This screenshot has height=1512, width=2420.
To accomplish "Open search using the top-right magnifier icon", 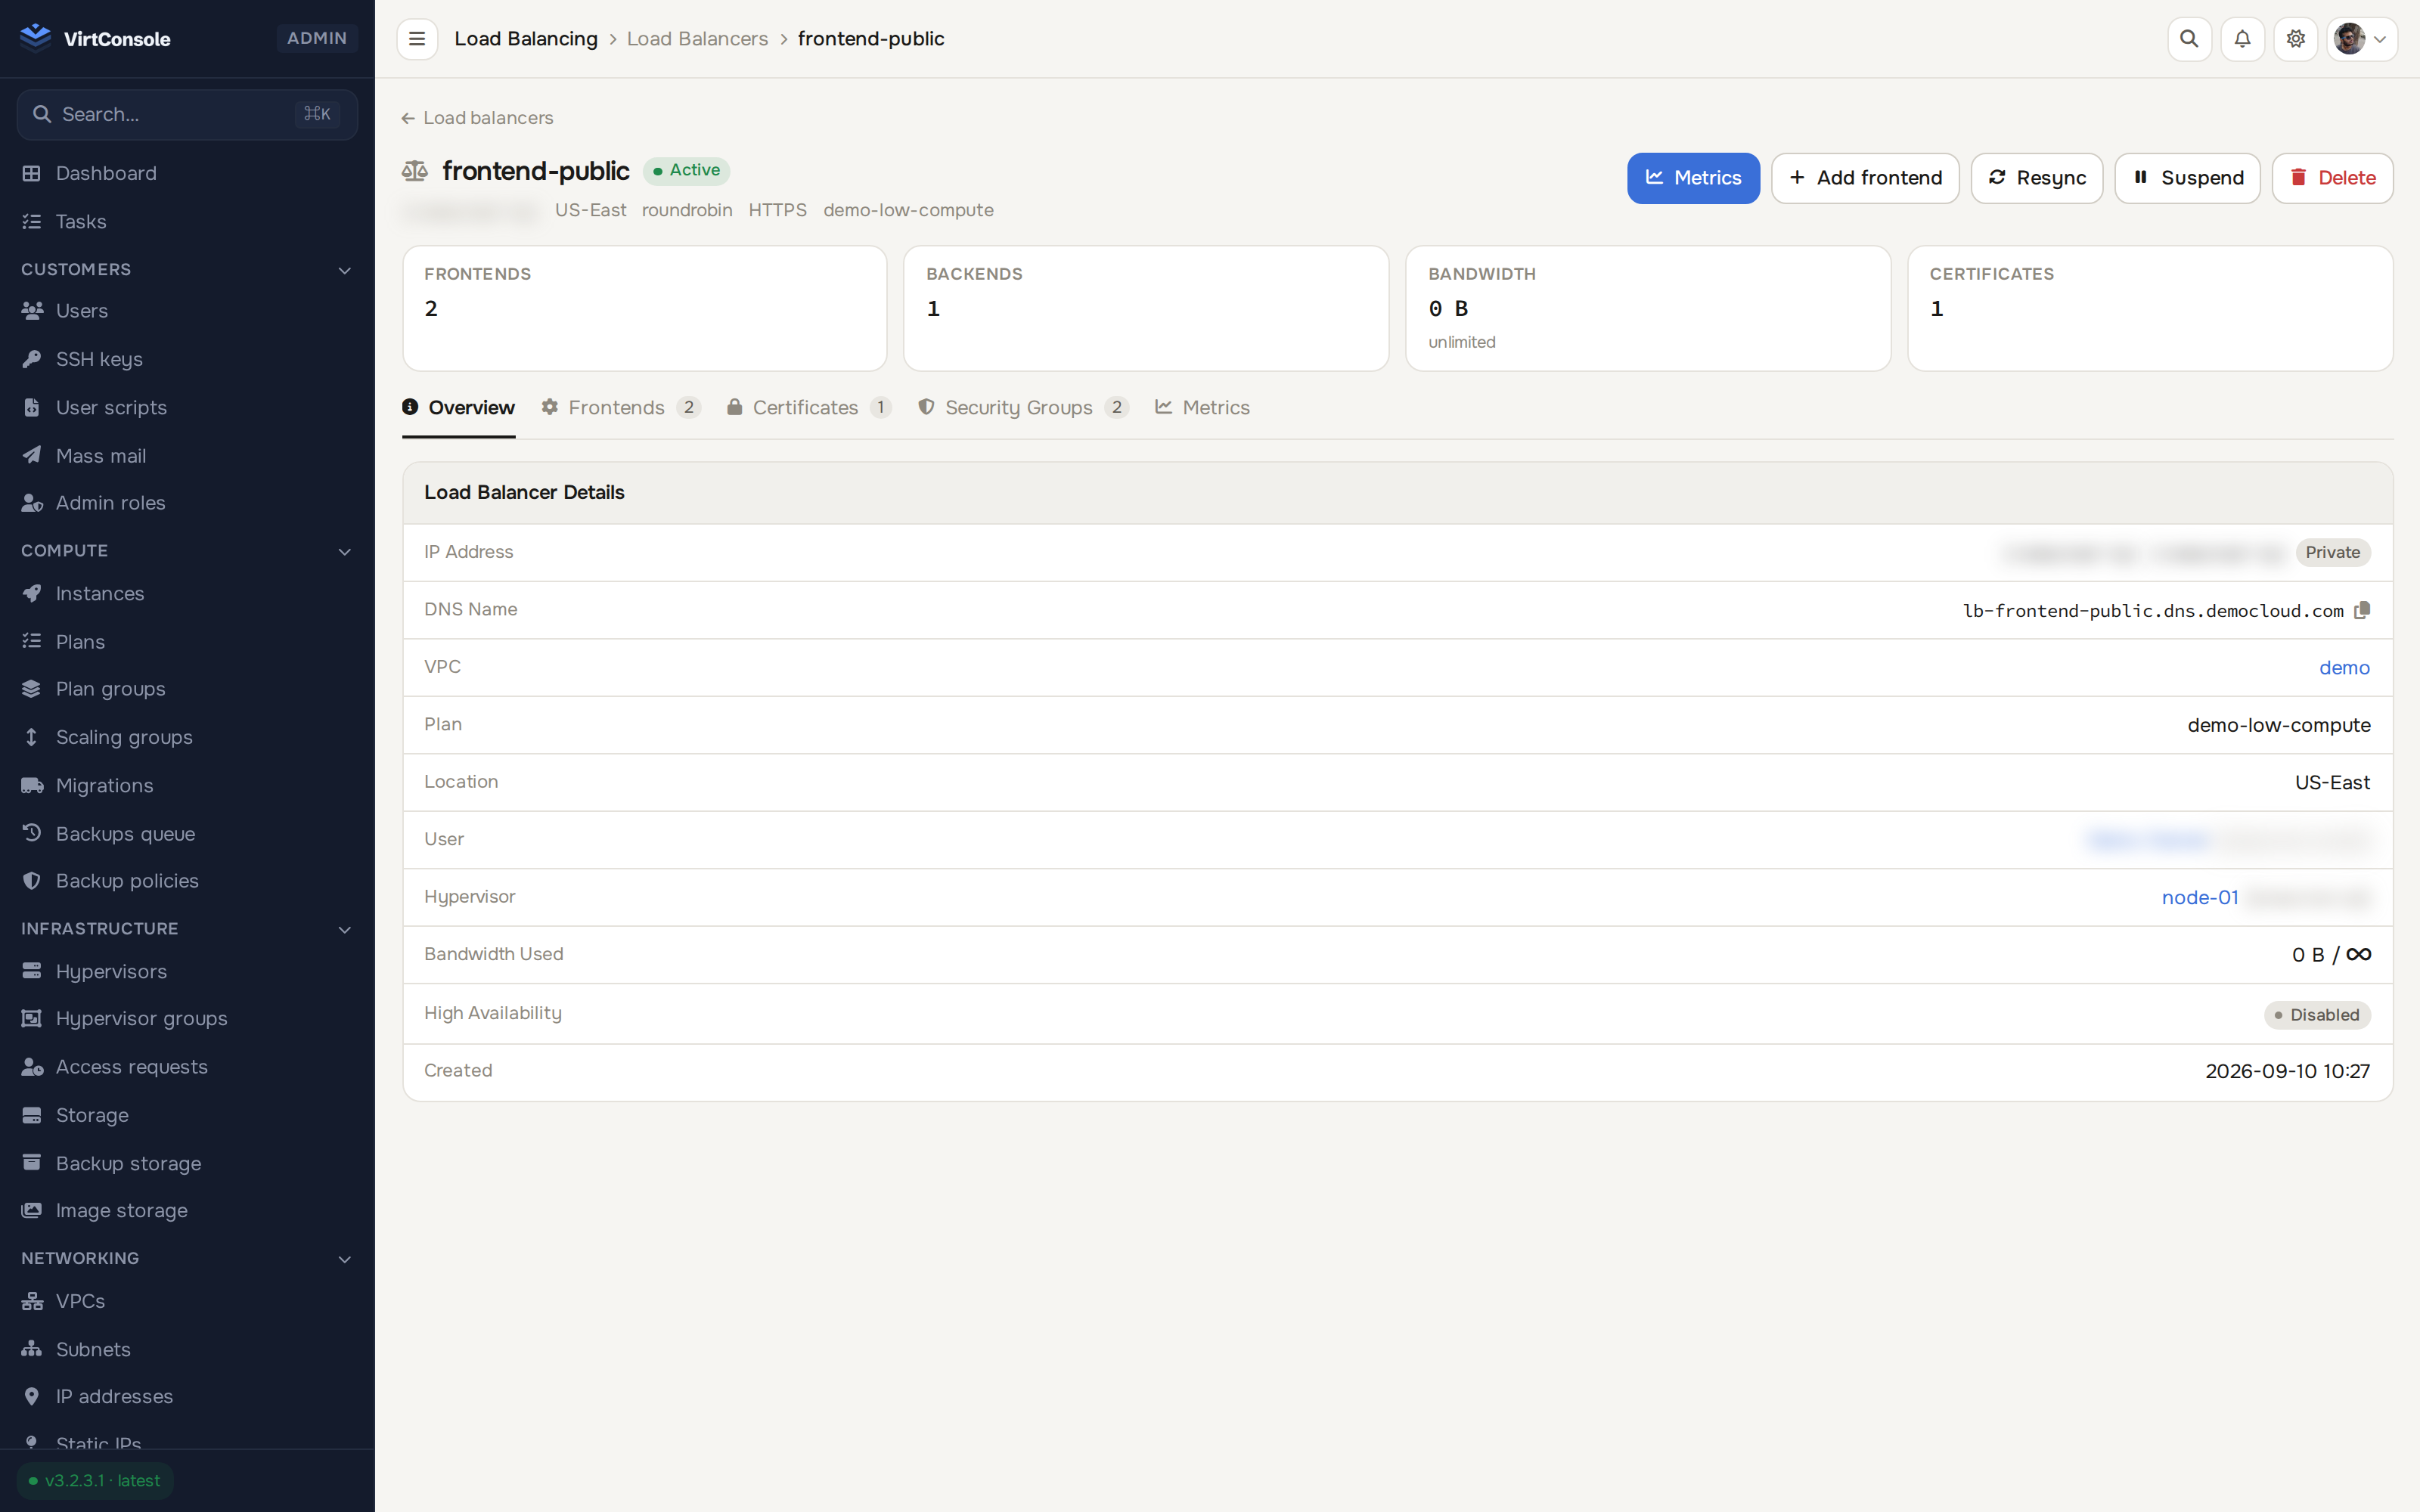I will pos(2189,39).
